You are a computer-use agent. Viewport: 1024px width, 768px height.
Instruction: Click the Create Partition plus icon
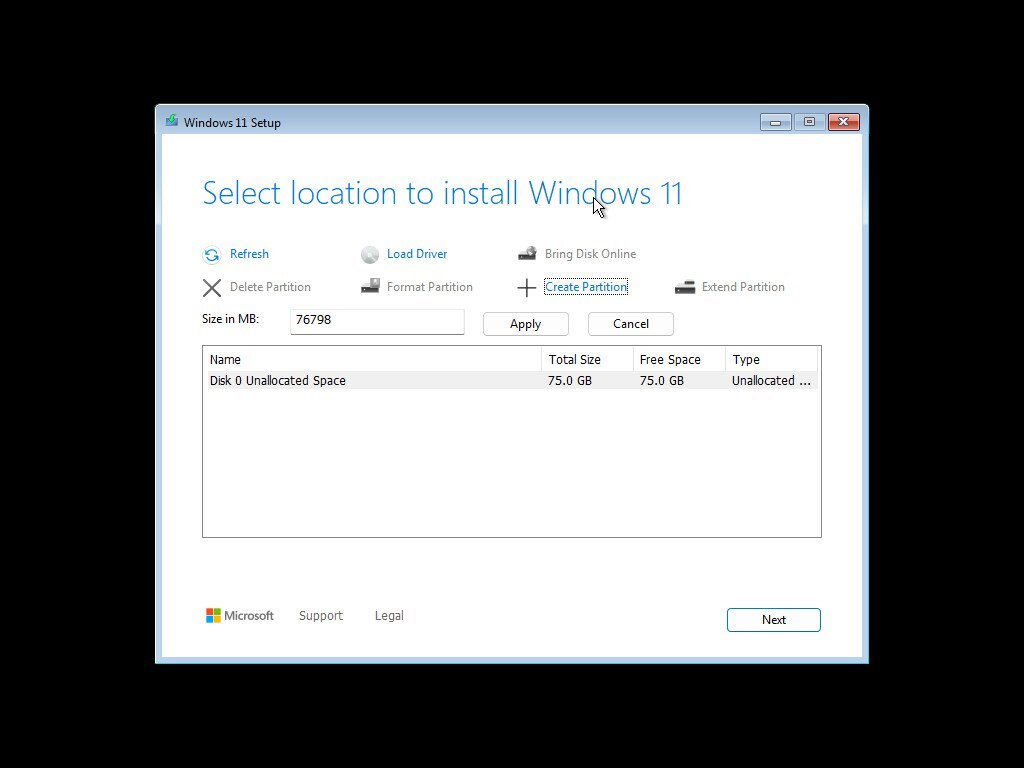point(527,288)
